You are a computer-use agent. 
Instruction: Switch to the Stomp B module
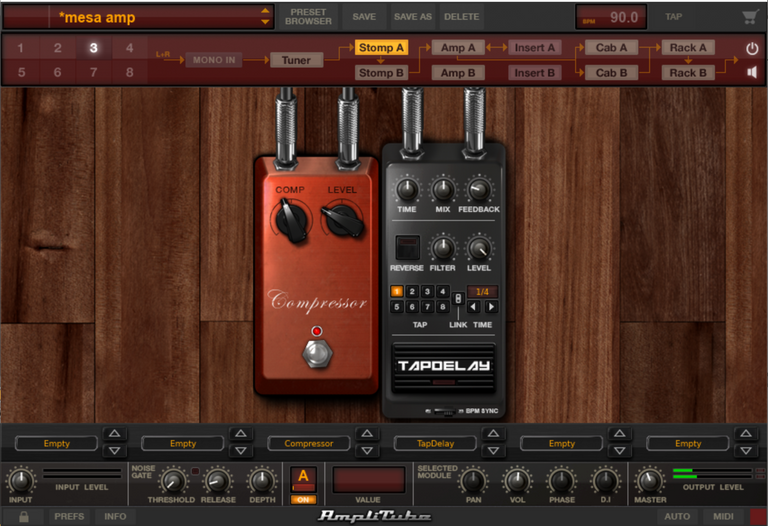381,72
